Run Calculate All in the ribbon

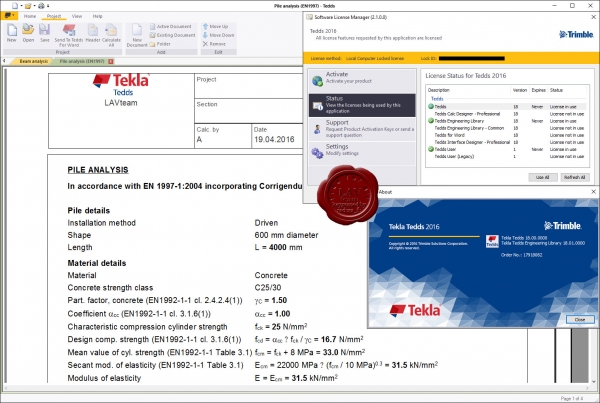pos(111,36)
